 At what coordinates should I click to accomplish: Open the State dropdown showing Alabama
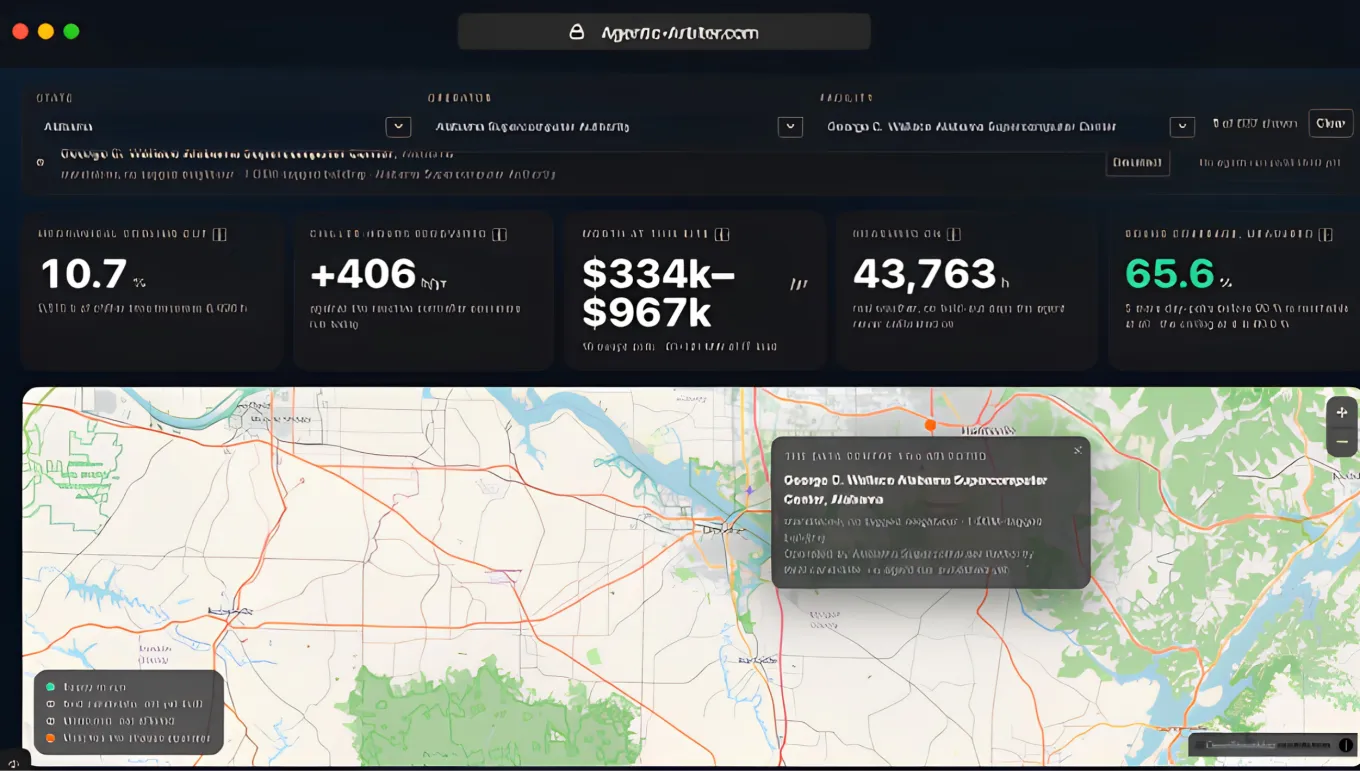[224, 127]
